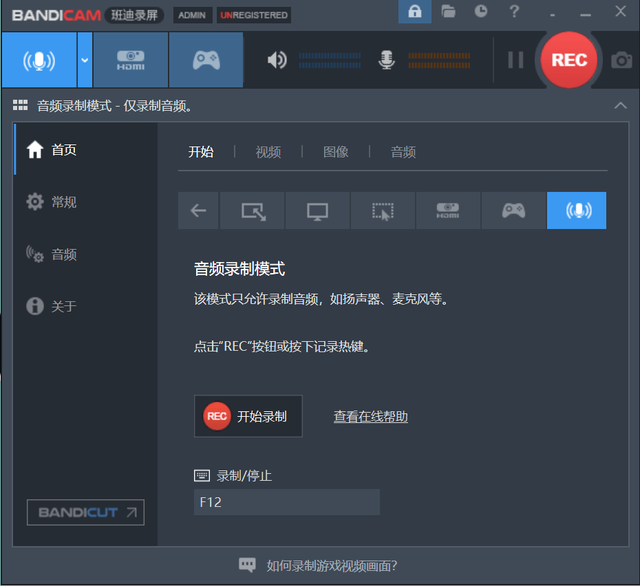
Task: Select fullscreen monitor recording mode icon
Action: (318, 211)
